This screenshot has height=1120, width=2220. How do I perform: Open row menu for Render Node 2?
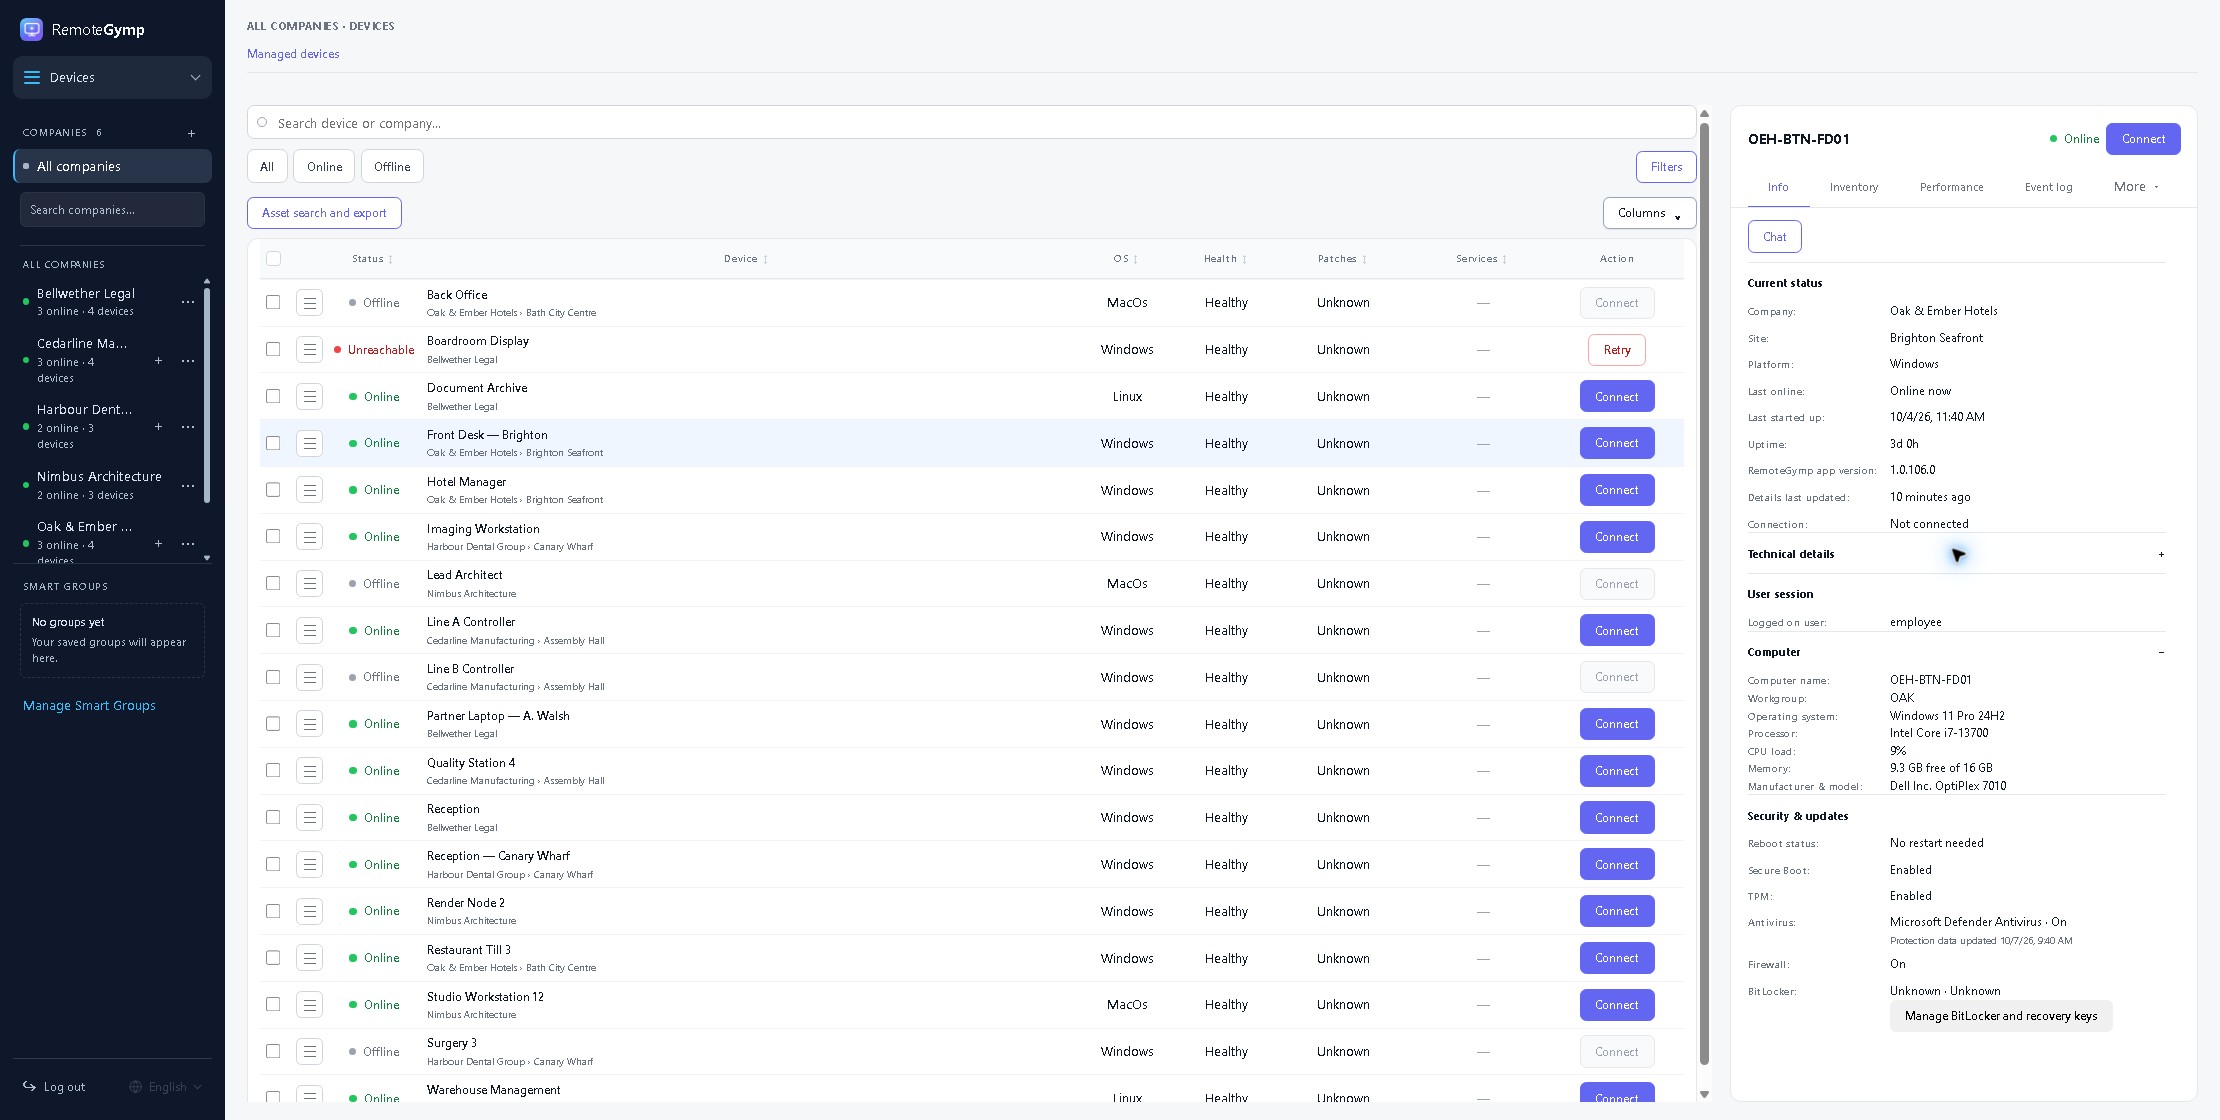click(x=310, y=911)
